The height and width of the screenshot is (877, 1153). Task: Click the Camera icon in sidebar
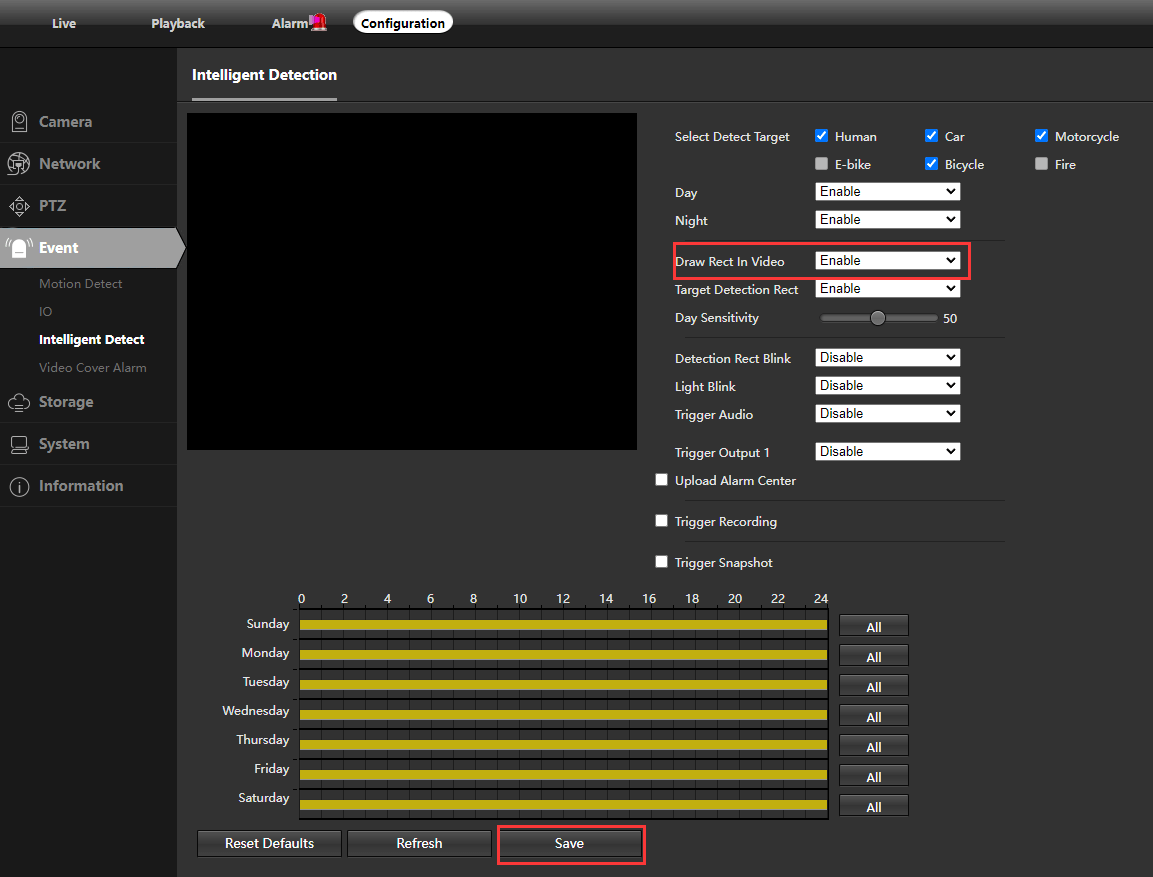[x=19, y=122]
